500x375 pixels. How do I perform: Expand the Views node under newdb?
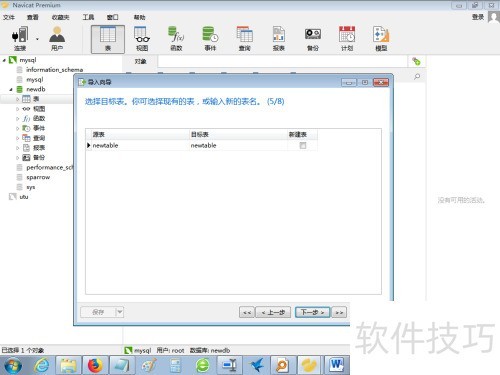tap(18, 109)
